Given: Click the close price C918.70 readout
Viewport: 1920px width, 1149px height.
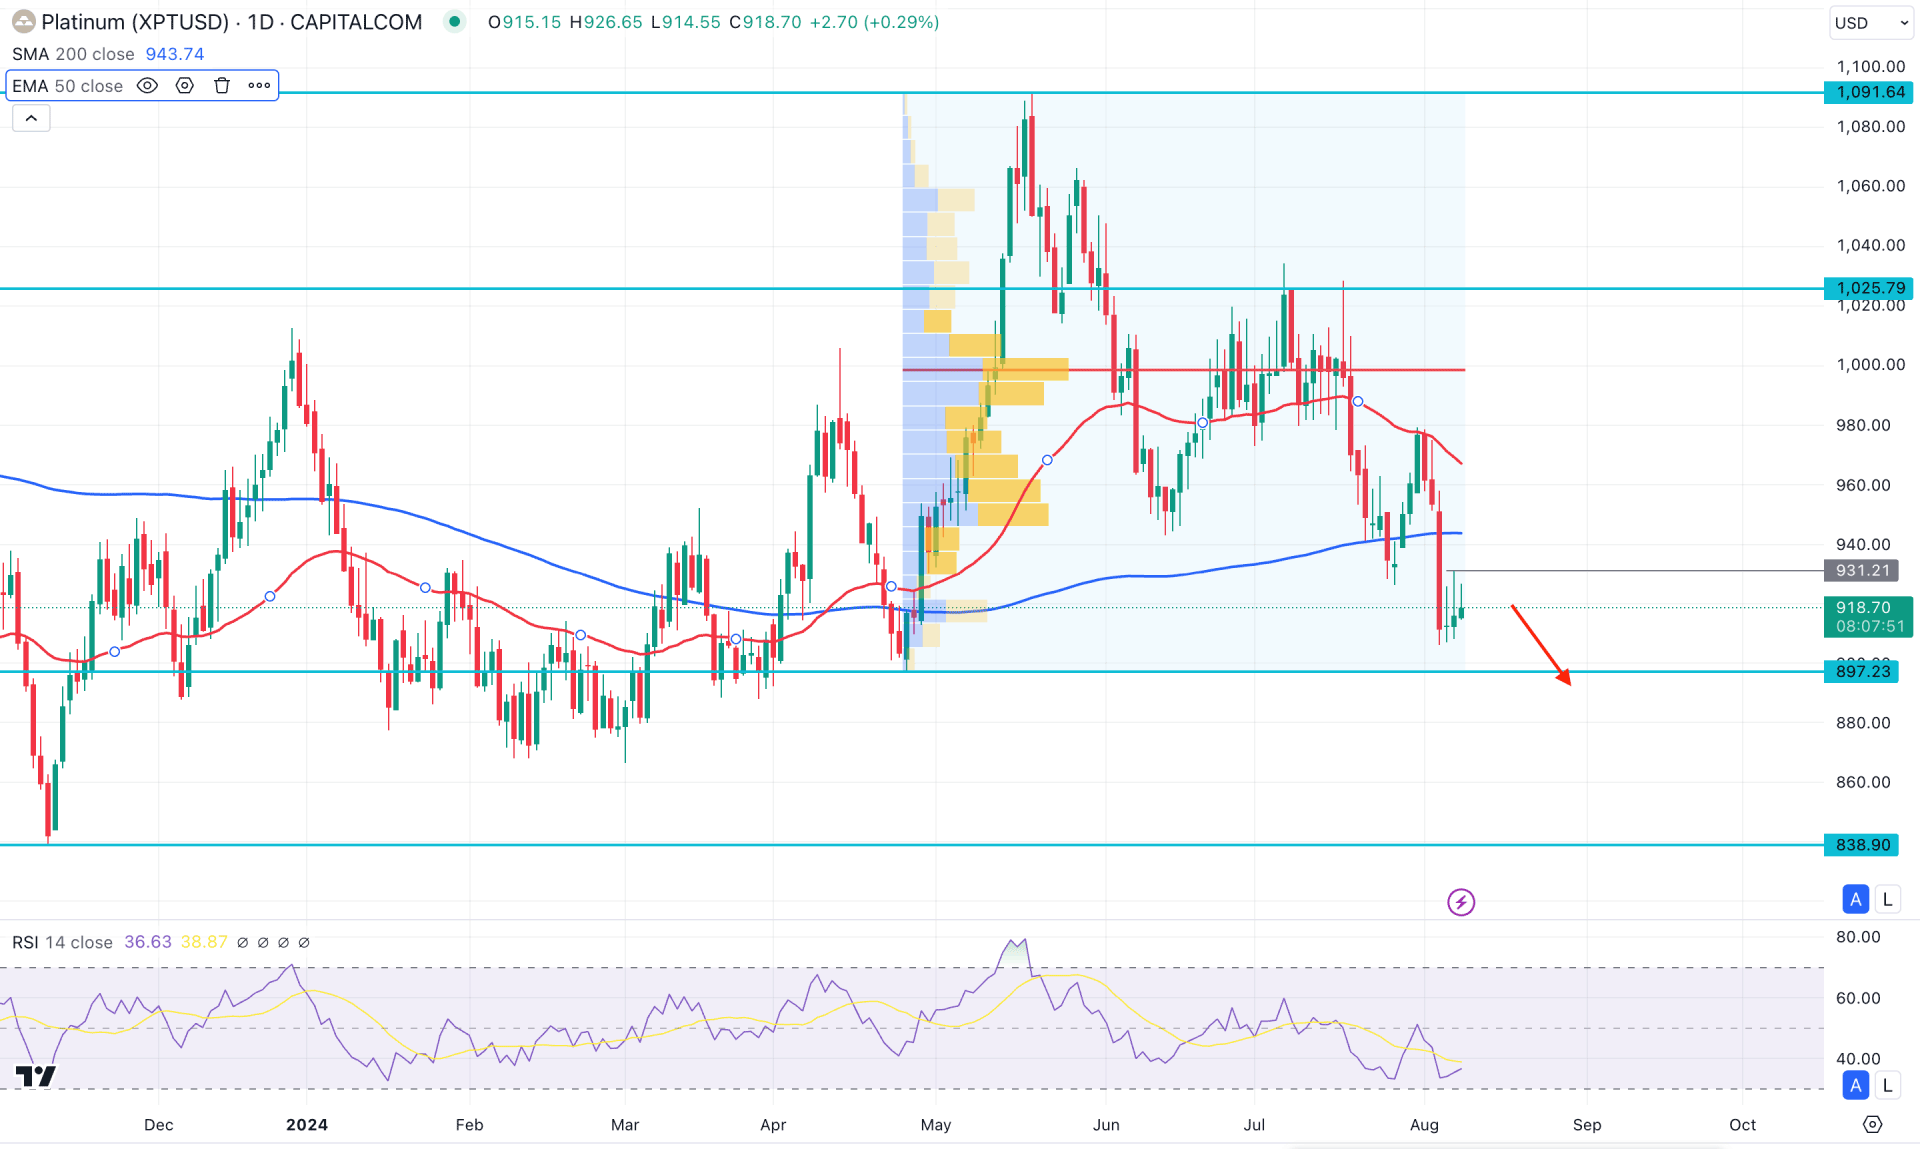Looking at the screenshot, I should [765, 22].
